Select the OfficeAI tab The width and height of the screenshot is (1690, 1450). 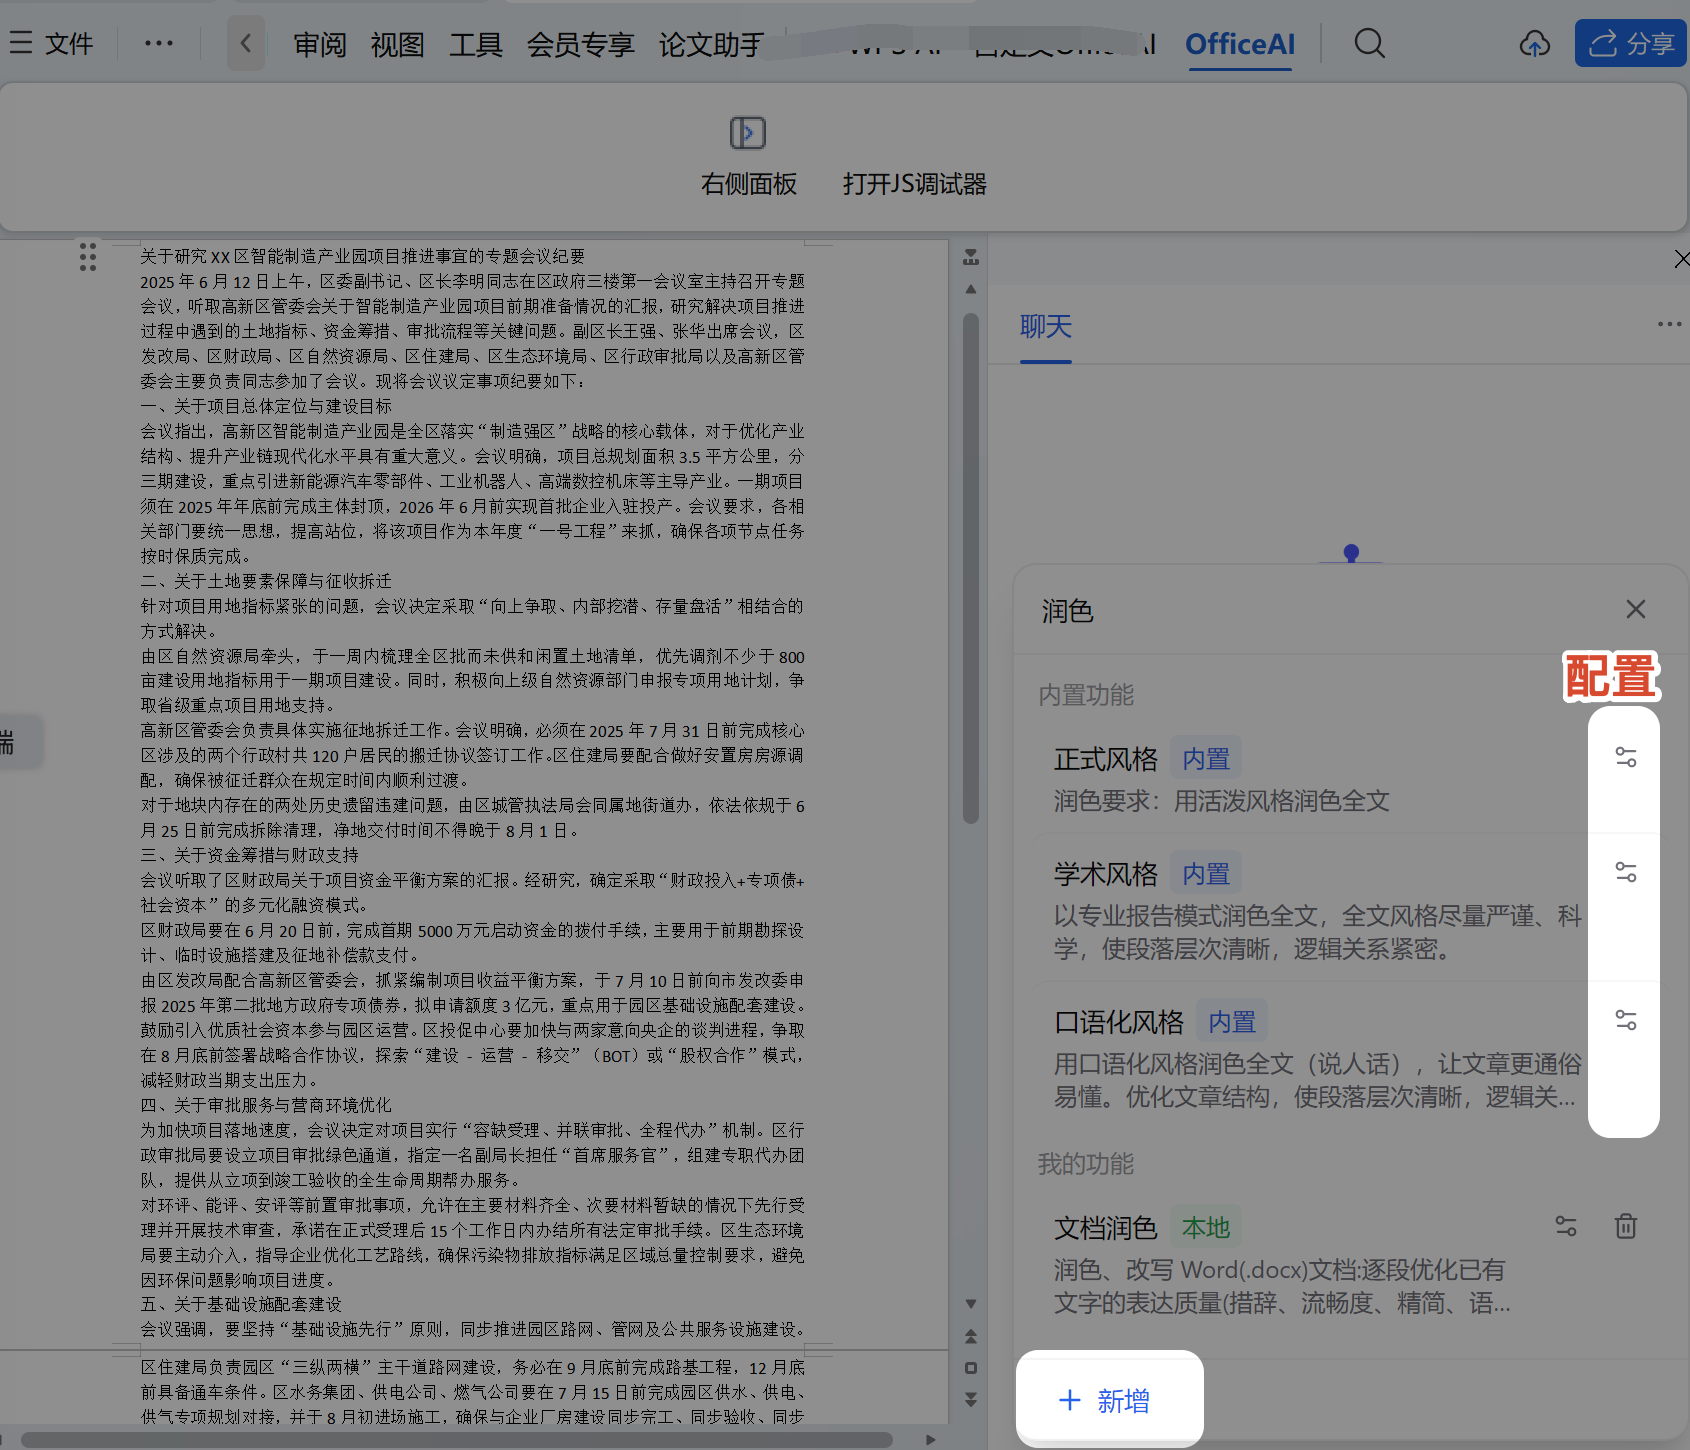pos(1240,44)
